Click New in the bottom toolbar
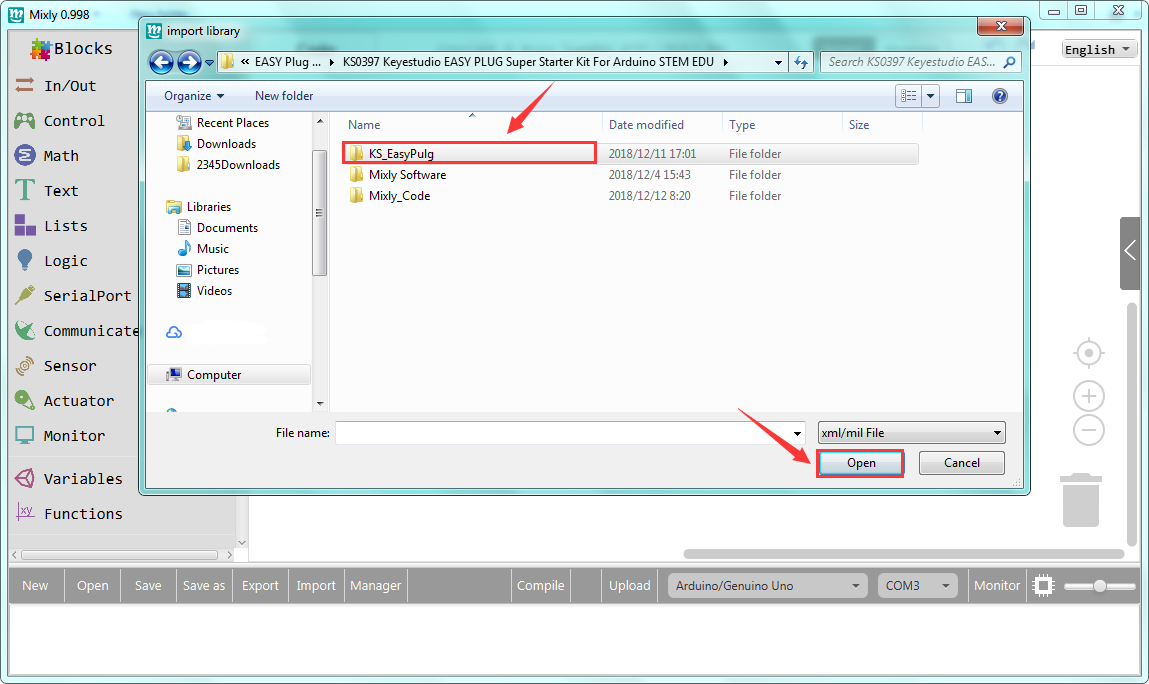 (35, 586)
